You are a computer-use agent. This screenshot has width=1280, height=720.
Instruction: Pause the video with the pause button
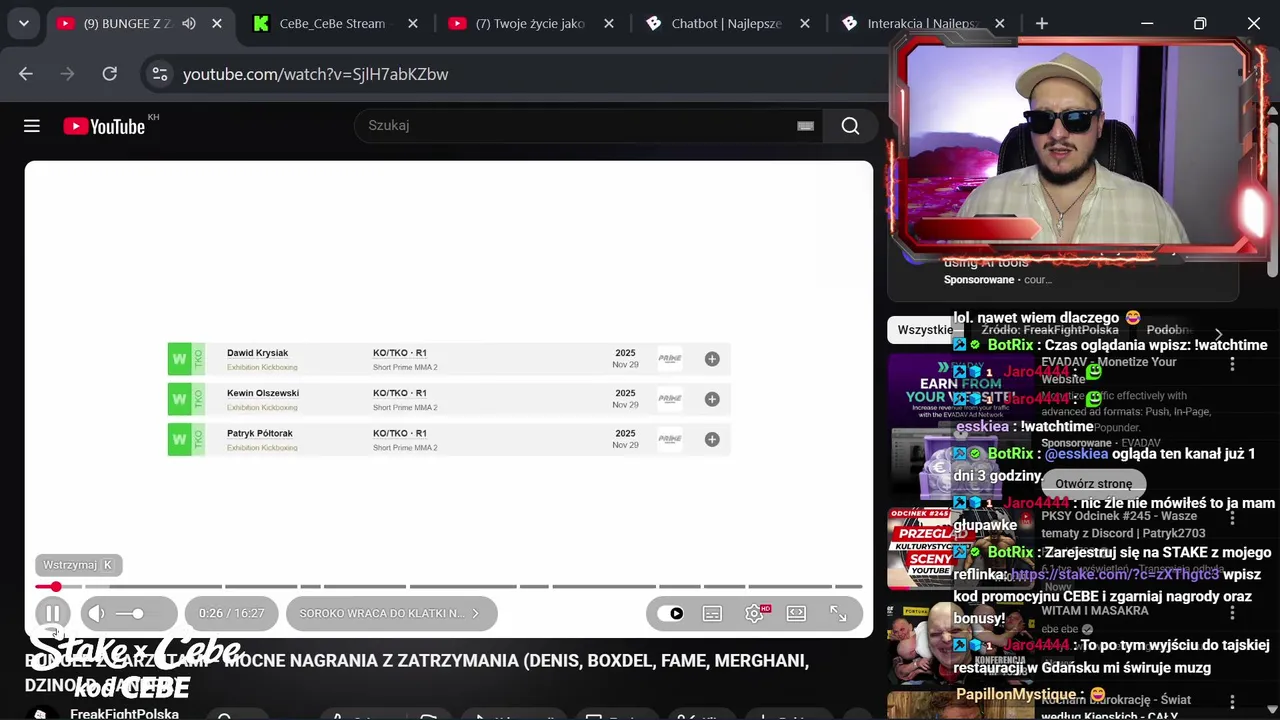tap(53, 613)
